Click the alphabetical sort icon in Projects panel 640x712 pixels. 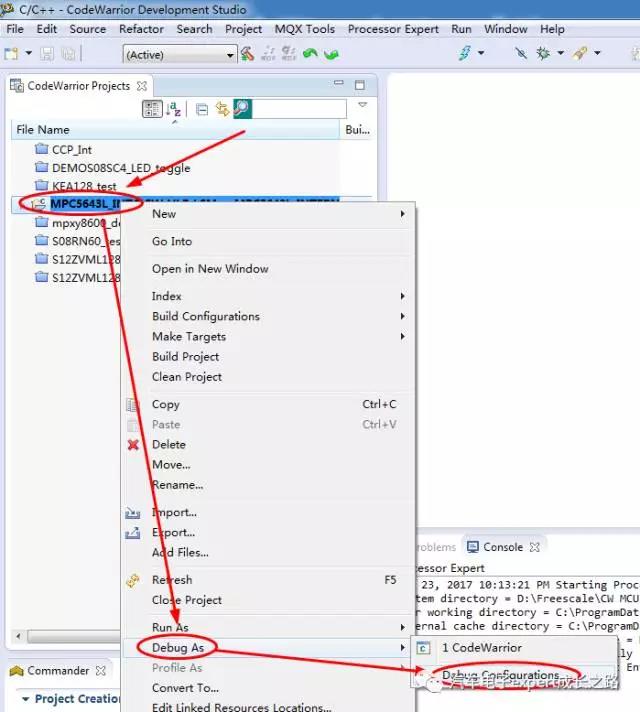174,109
